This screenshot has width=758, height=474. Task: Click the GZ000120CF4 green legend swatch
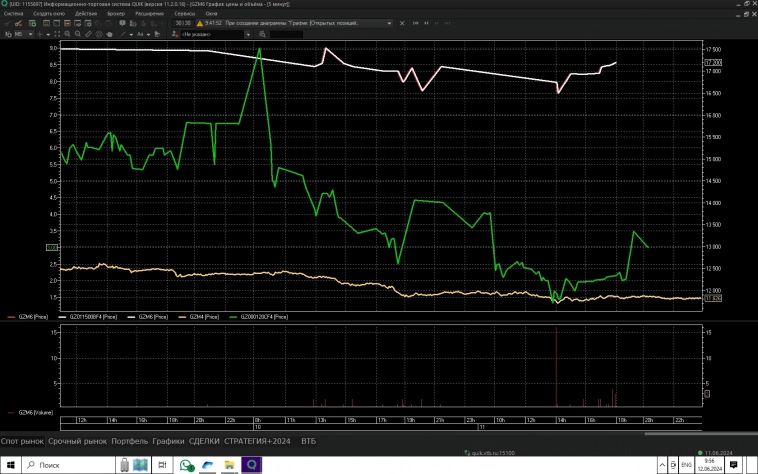(x=235, y=316)
